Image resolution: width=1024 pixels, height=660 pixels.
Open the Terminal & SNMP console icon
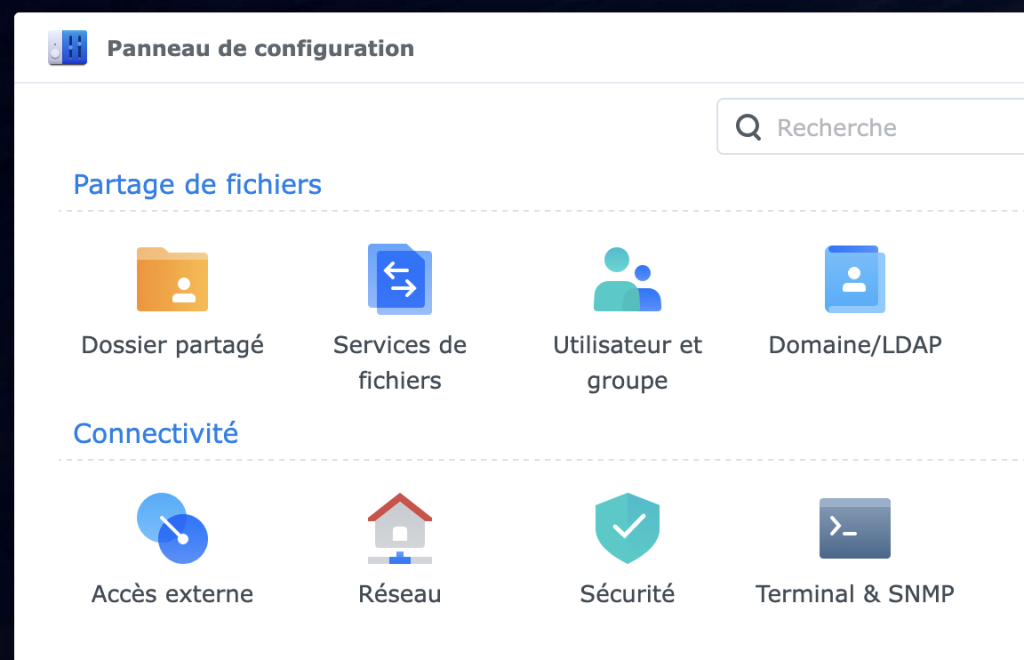tap(855, 528)
